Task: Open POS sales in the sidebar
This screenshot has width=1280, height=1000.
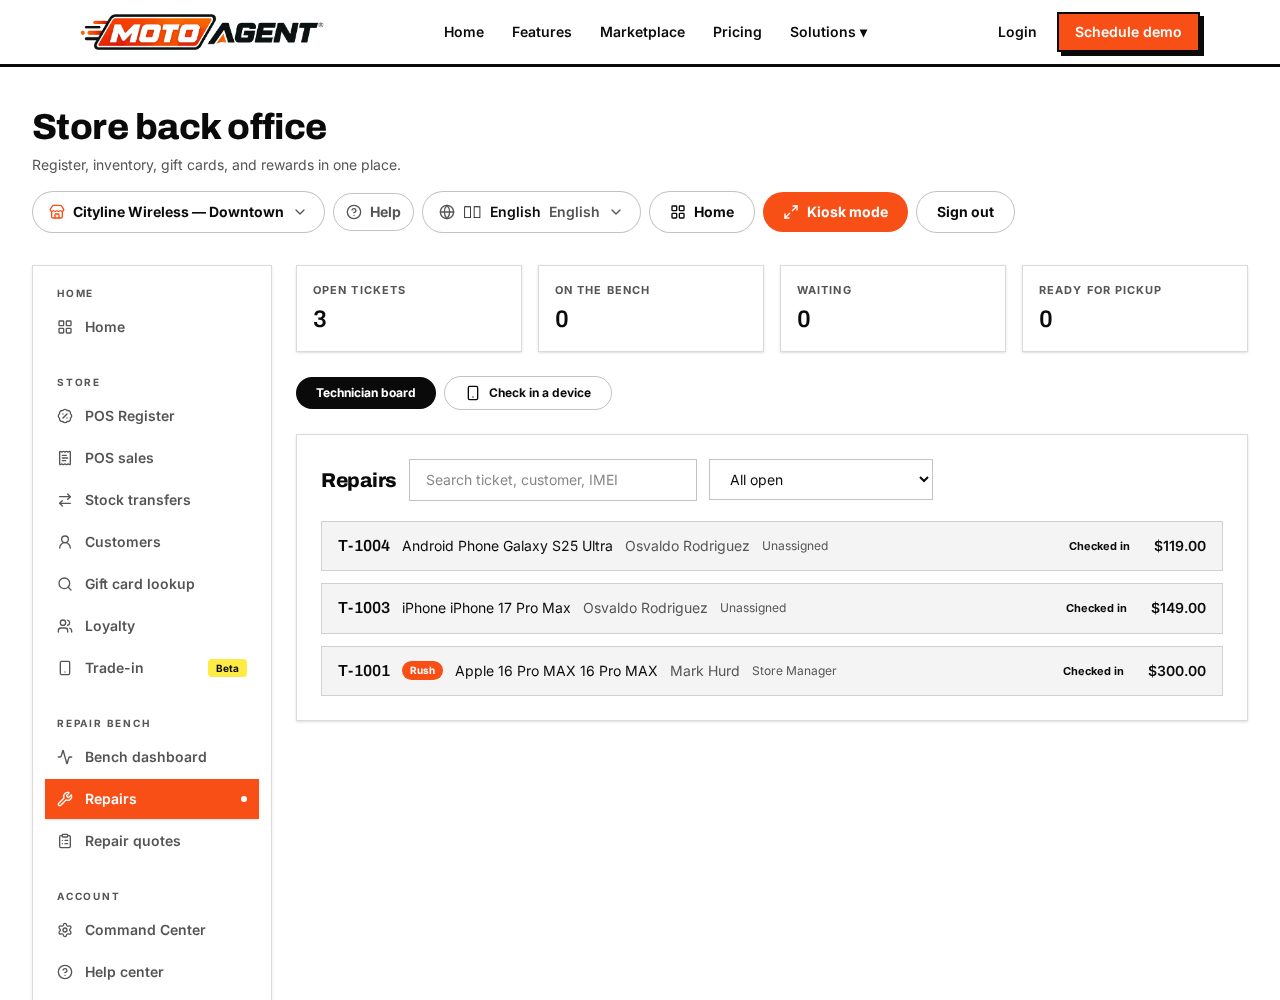Action: point(152,458)
